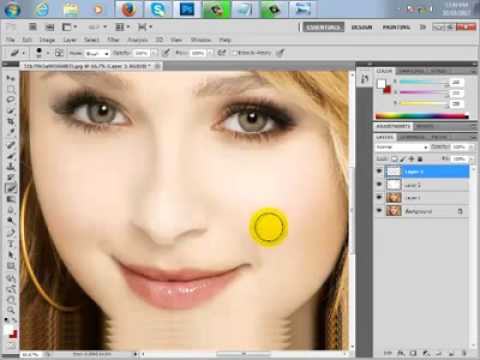Click the tablet pressure icon after the Opacity field

166,53
